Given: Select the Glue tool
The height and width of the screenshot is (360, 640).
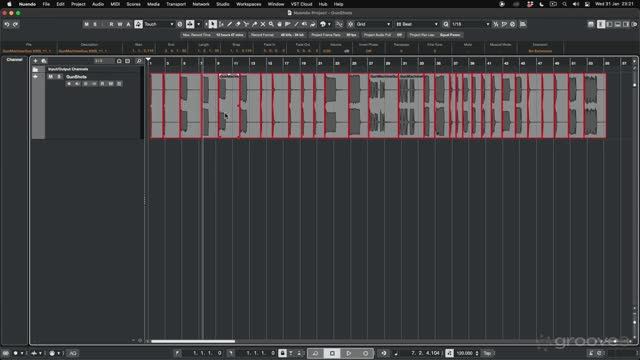Looking at the screenshot, I should point(255,24).
